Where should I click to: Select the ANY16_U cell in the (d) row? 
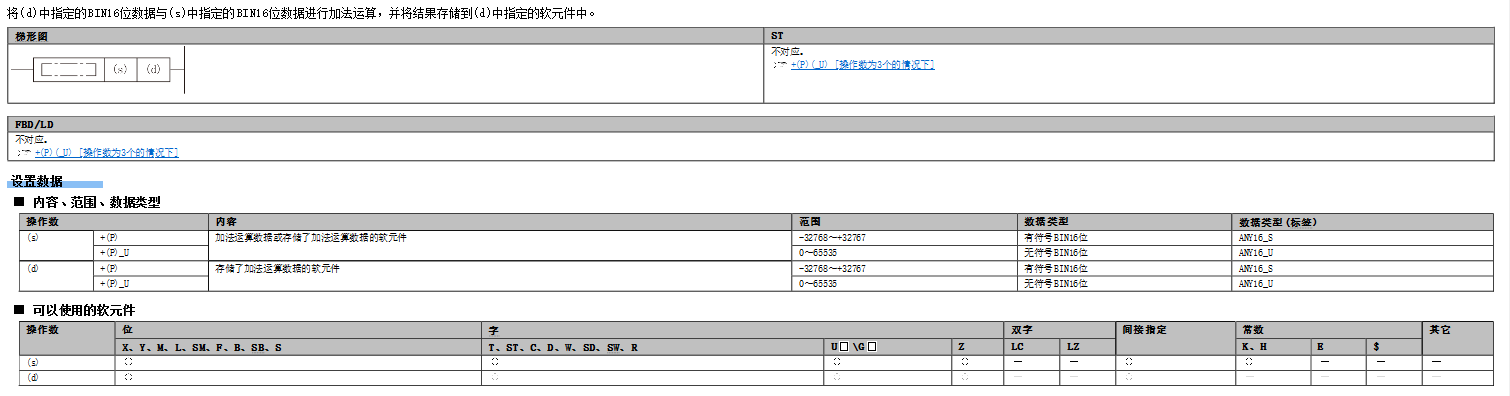1256,283
